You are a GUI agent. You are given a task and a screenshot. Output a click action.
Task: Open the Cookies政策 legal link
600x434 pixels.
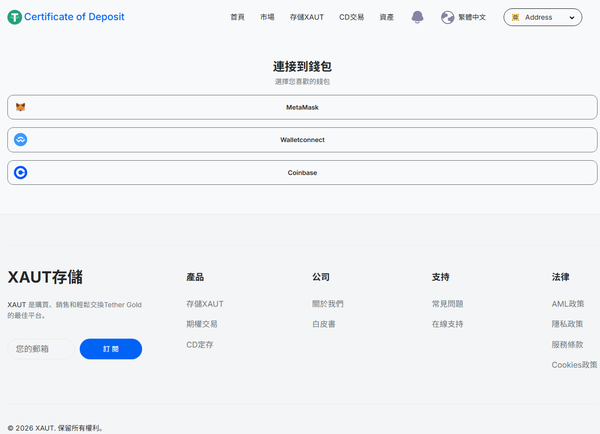tap(574, 365)
